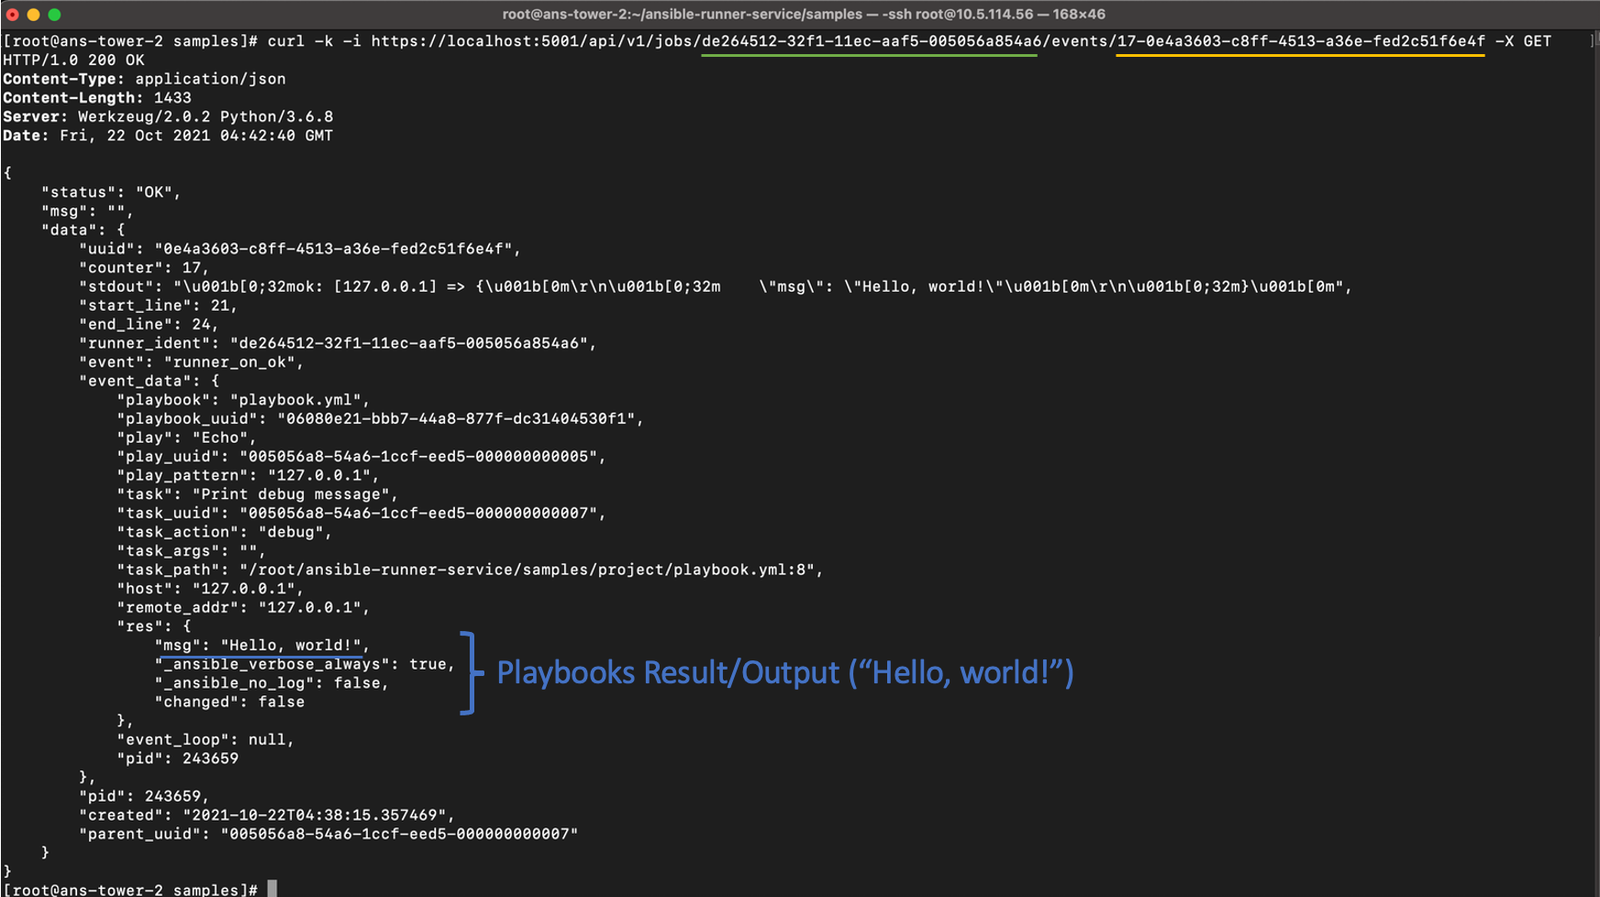Viewport: 1600px width, 897px height.
Task: Click the "Print debug message" task value
Action: (294, 494)
